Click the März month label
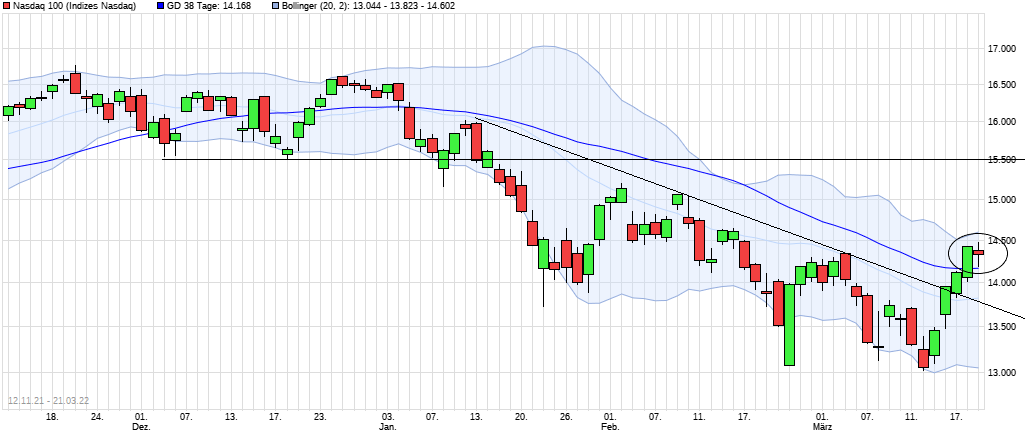This screenshot has width=1025, height=445. (822, 426)
